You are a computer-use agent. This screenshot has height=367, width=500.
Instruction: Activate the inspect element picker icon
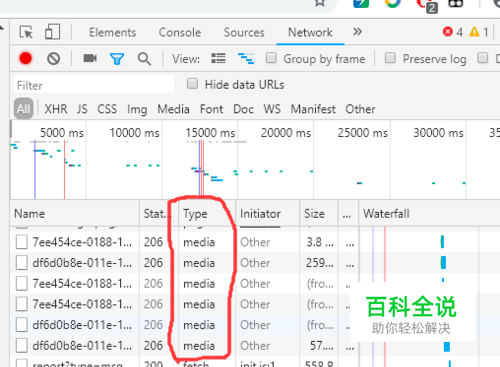26,32
